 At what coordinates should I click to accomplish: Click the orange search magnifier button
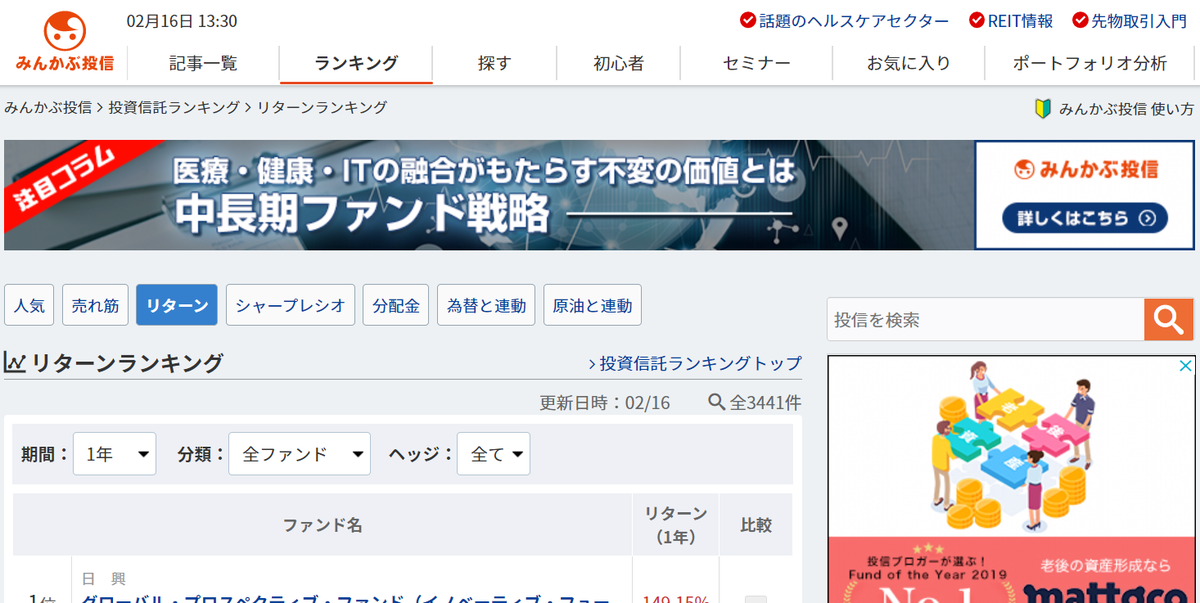1169,319
